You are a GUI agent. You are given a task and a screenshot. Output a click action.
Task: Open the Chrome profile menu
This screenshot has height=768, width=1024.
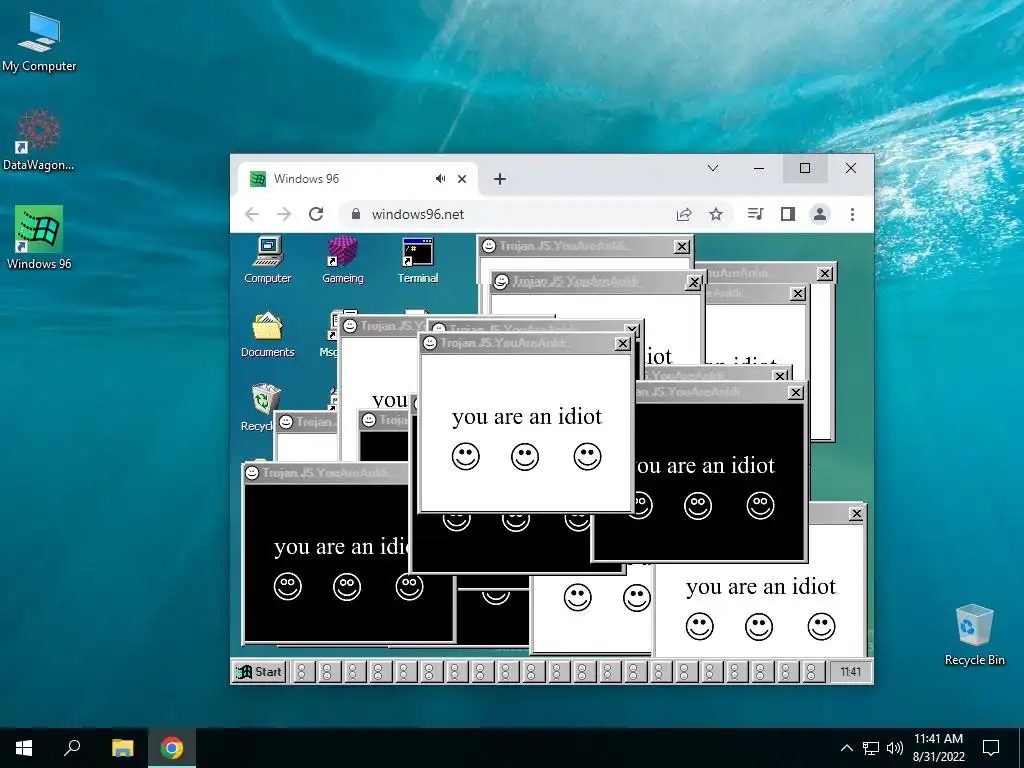pyautogui.click(x=820, y=214)
